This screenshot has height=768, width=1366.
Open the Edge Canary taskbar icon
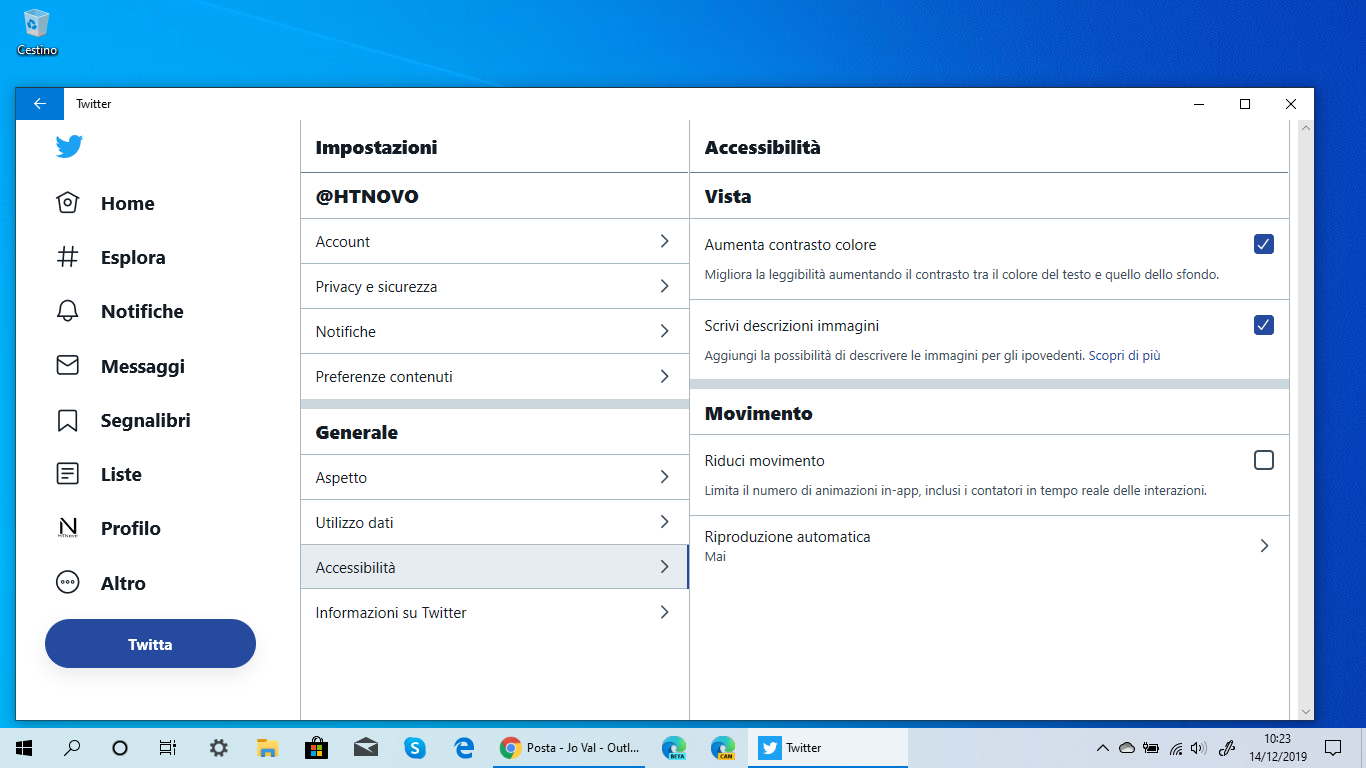coord(723,747)
